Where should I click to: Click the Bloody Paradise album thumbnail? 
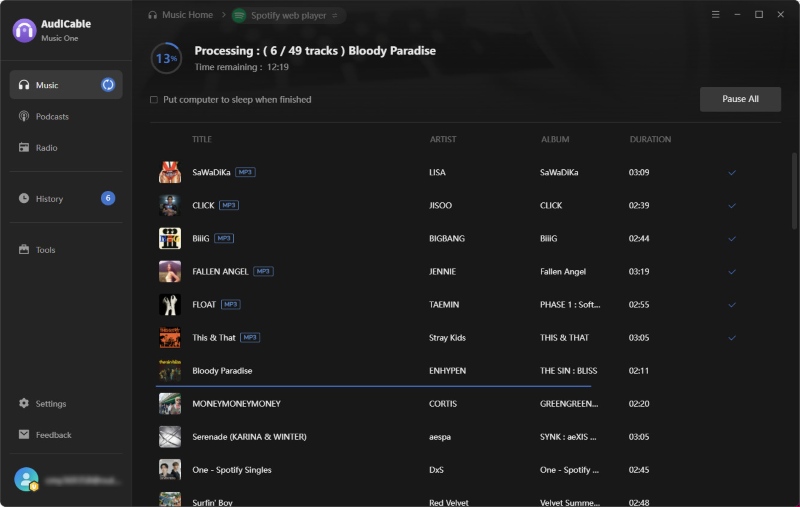[x=170, y=370]
